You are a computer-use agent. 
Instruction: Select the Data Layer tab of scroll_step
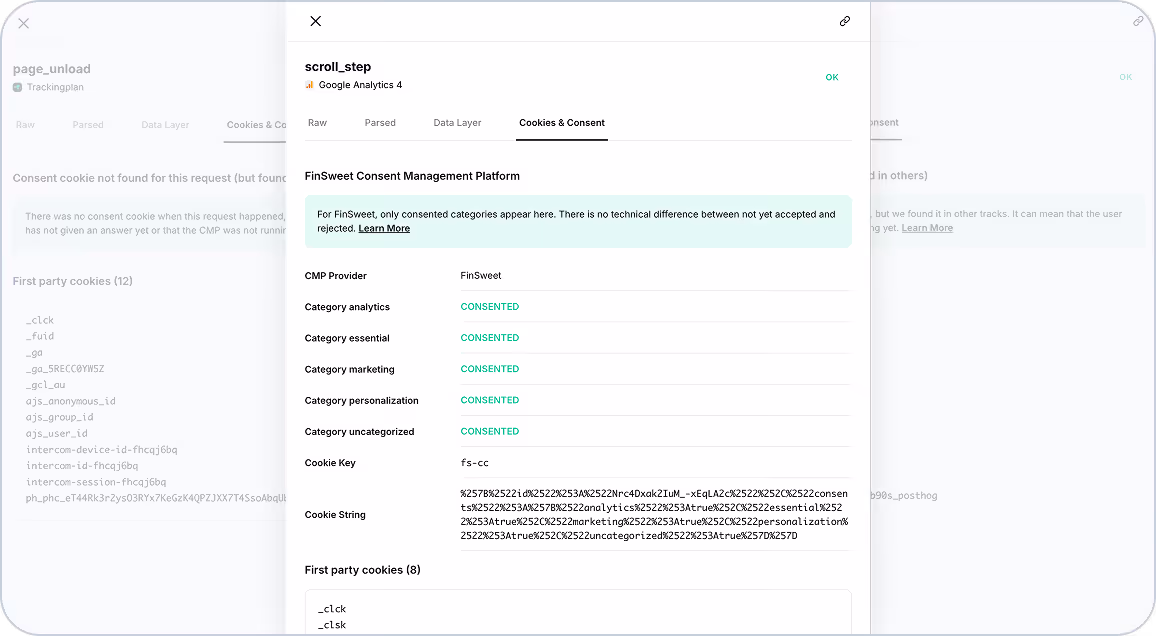(457, 123)
